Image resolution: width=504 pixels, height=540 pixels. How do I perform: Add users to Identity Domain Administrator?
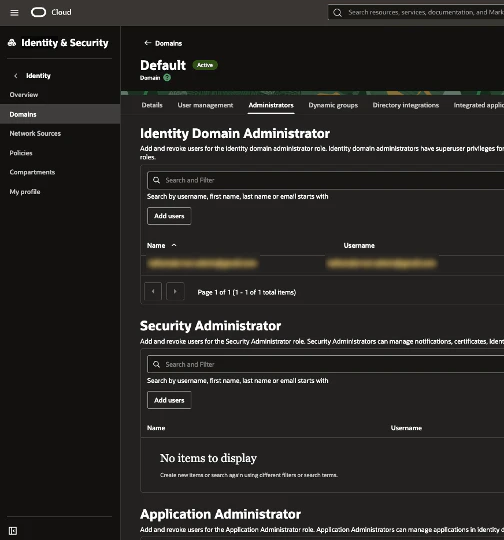(169, 216)
